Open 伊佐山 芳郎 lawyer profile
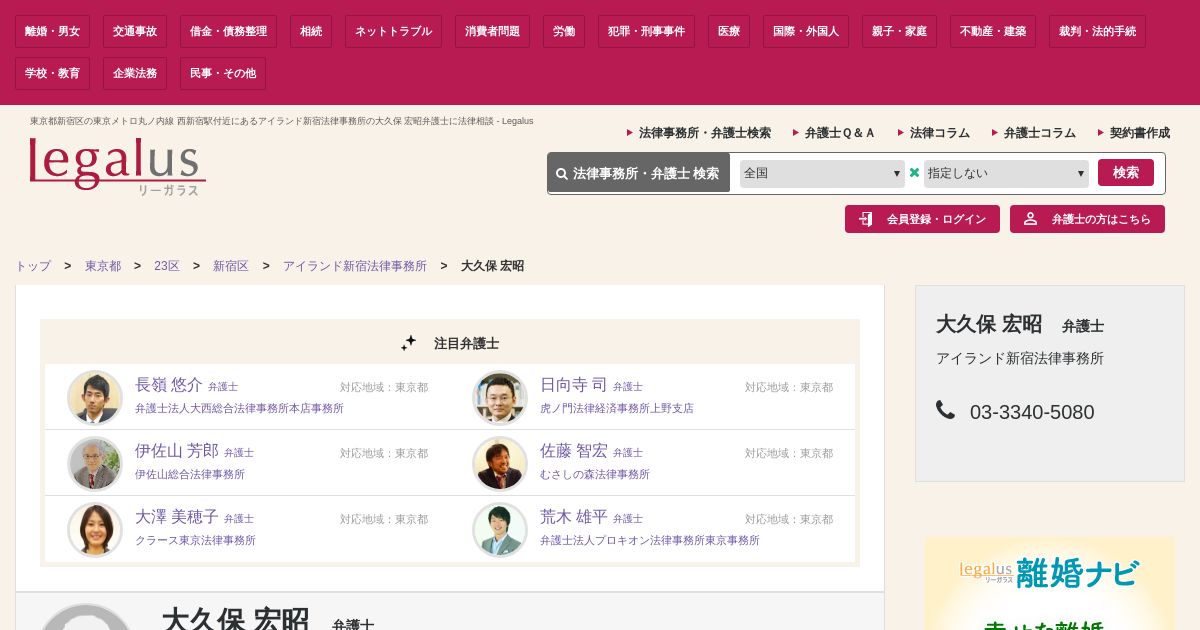The height and width of the screenshot is (630, 1200). pos(177,451)
